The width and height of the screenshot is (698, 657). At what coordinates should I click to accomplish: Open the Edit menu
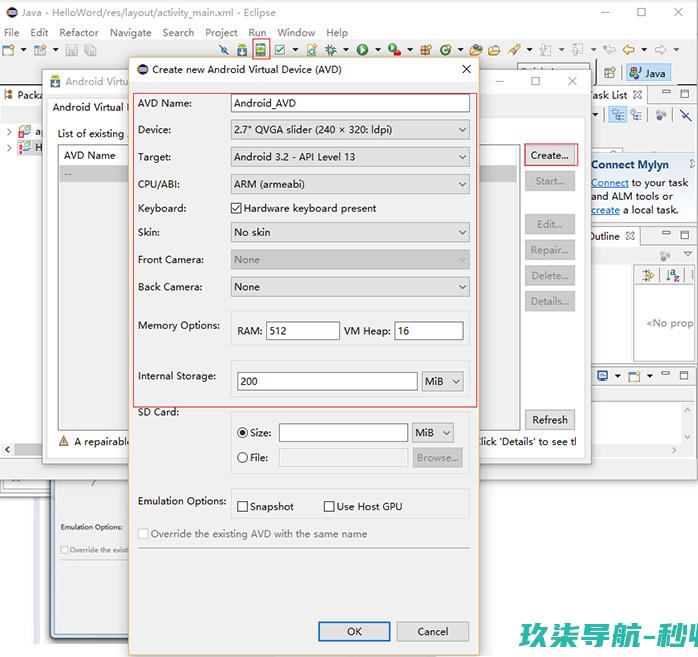coord(39,32)
